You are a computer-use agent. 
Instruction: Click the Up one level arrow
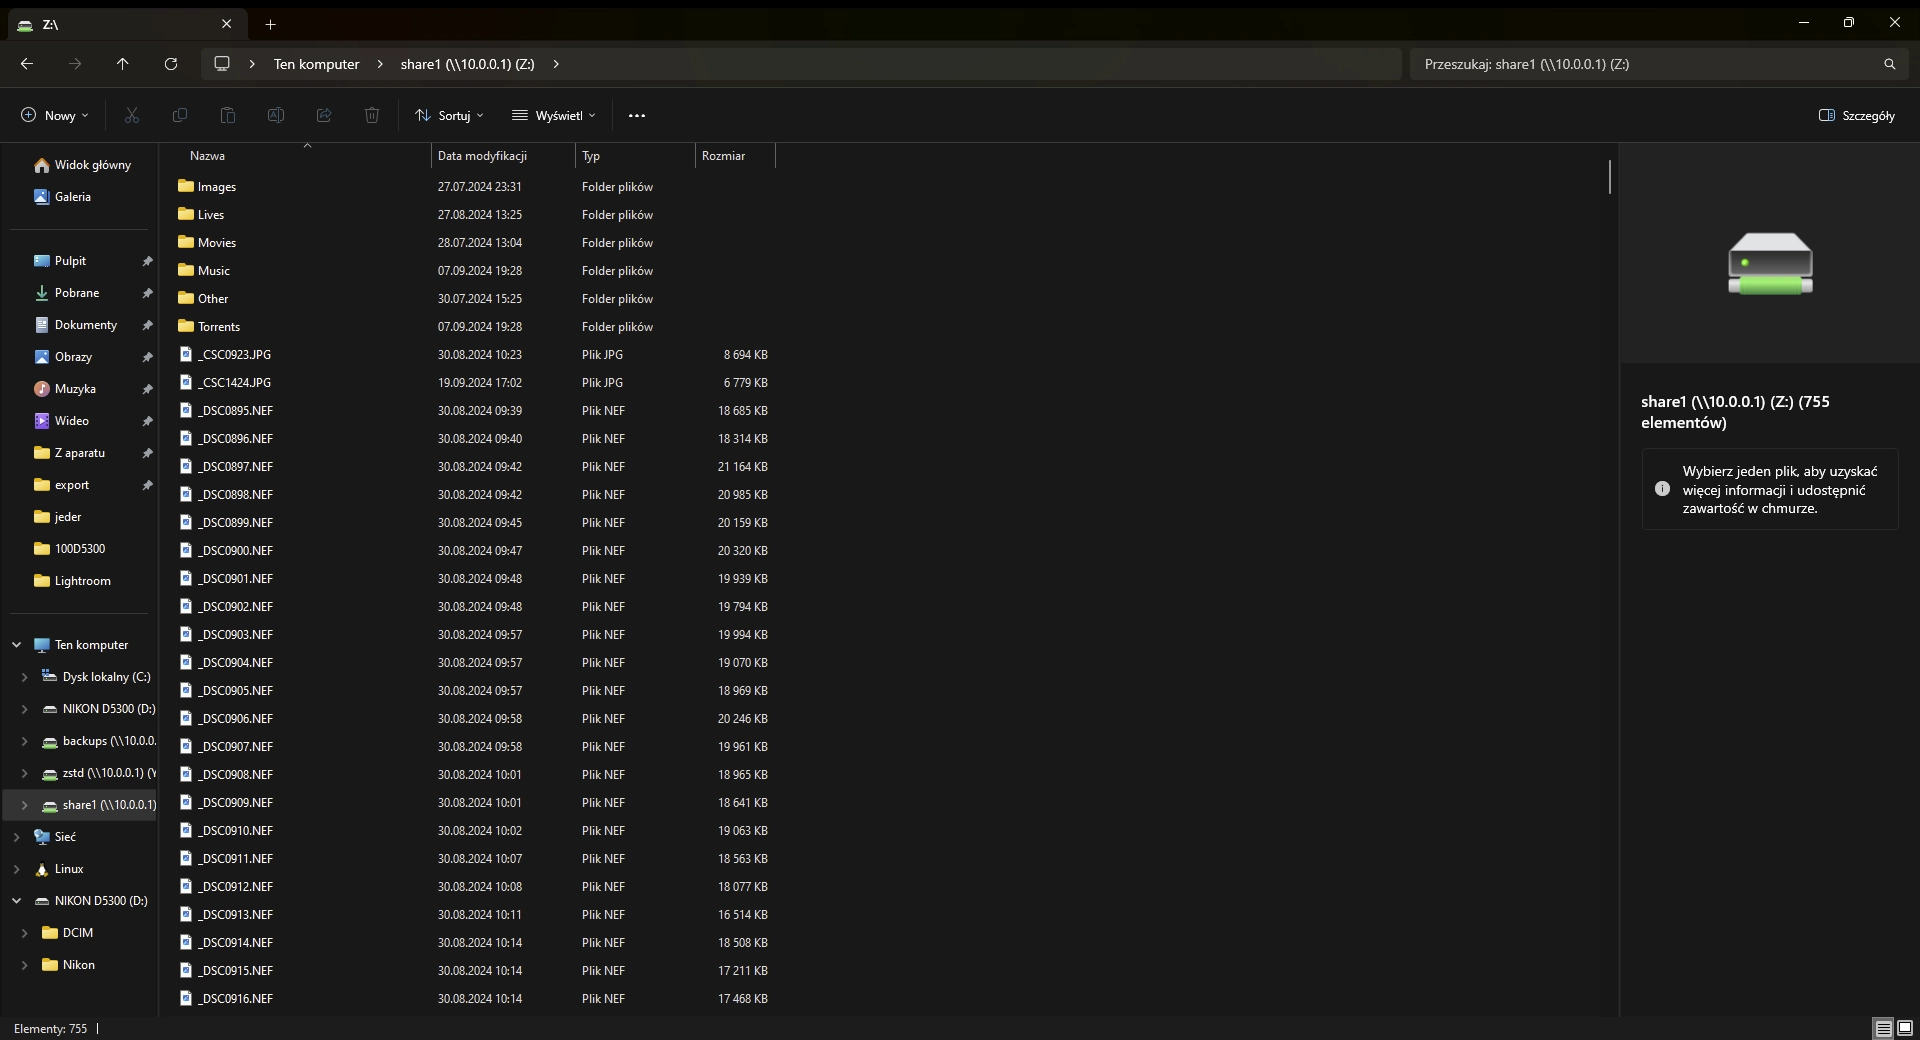123,64
